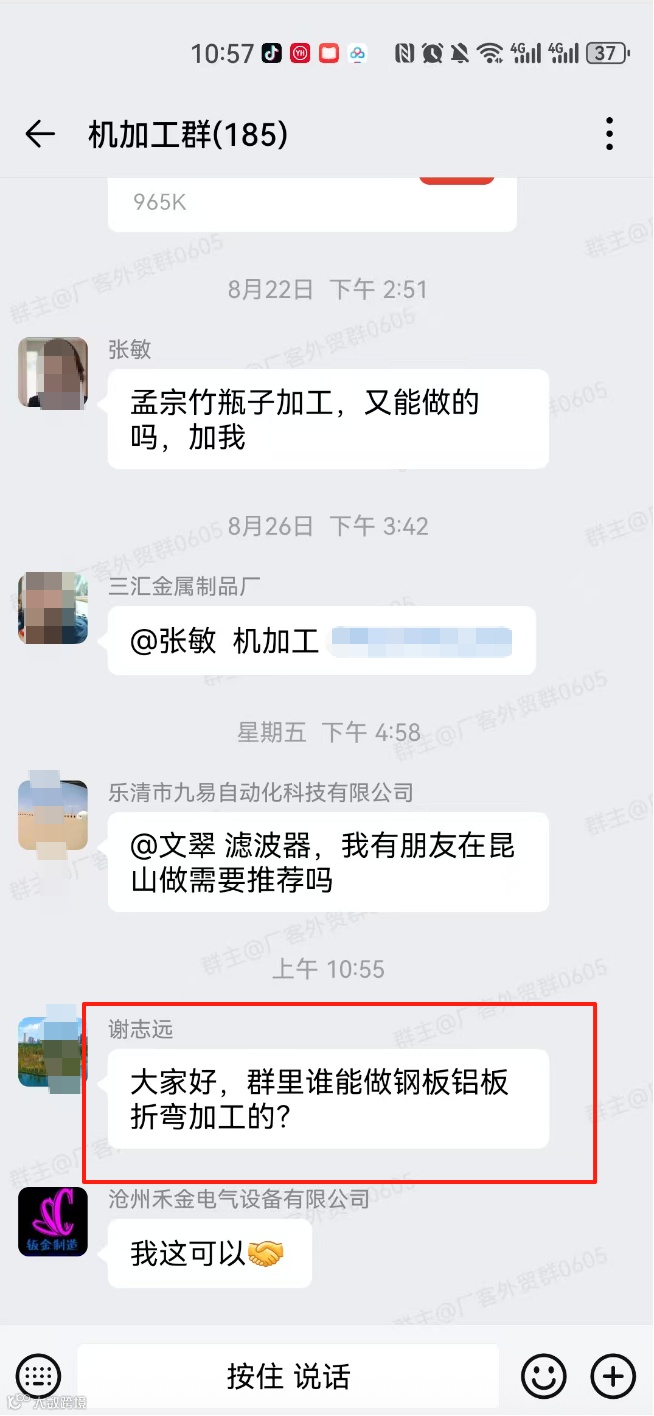
Task: Open the three-dot group menu
Action: click(609, 134)
